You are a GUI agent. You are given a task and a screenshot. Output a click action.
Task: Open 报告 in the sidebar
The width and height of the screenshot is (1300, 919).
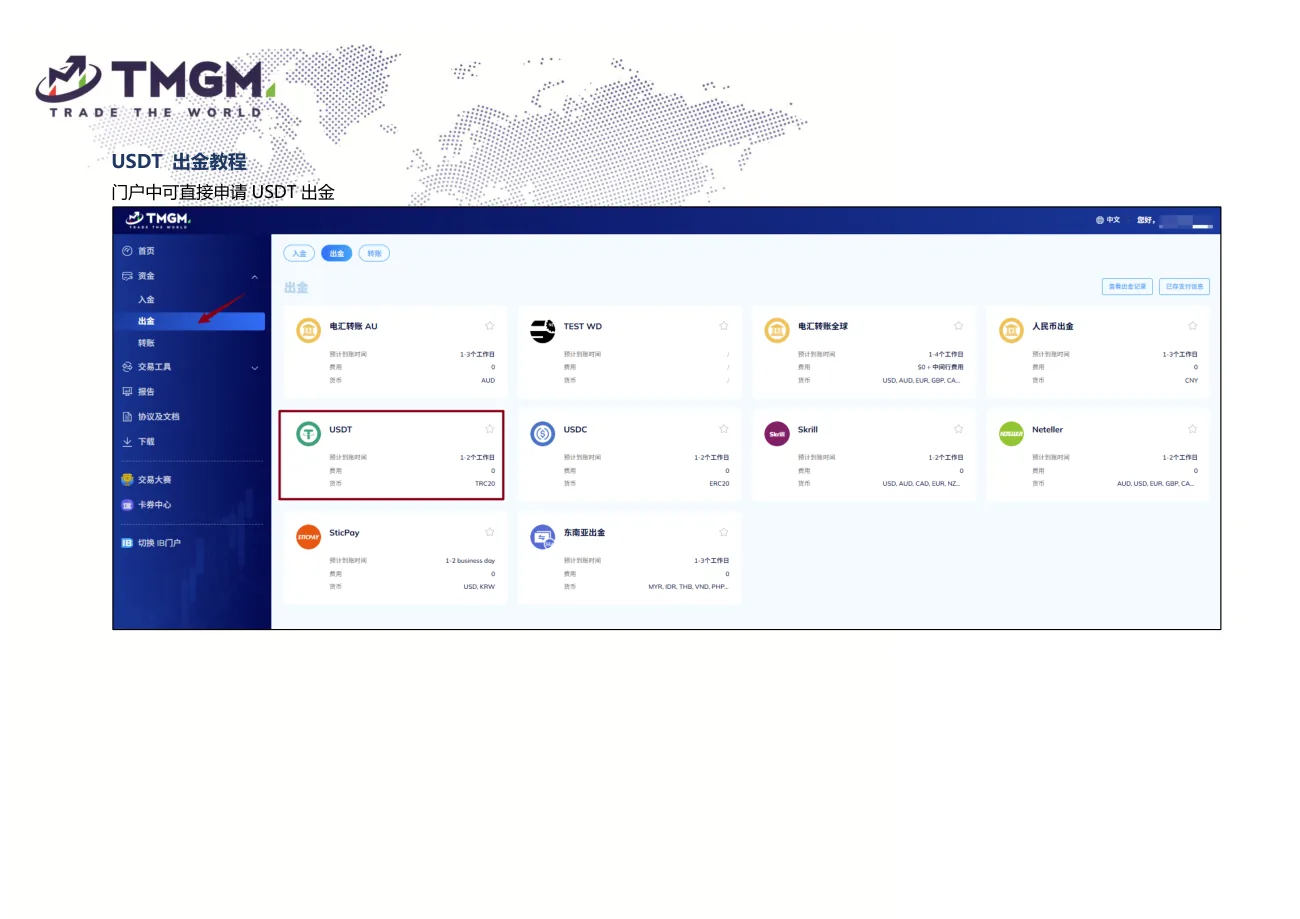pos(146,392)
